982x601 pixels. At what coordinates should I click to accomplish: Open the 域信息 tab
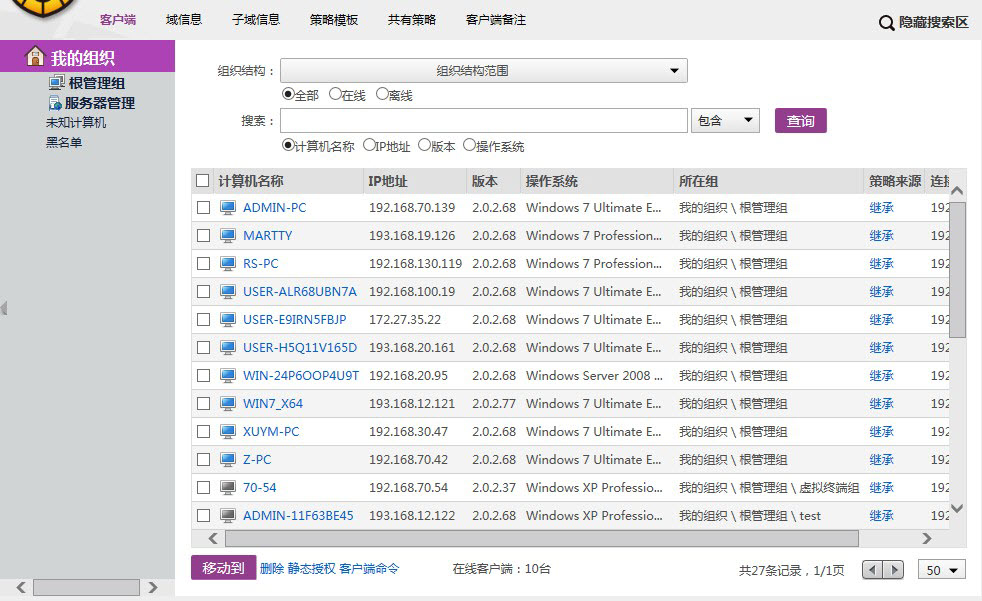pos(183,20)
